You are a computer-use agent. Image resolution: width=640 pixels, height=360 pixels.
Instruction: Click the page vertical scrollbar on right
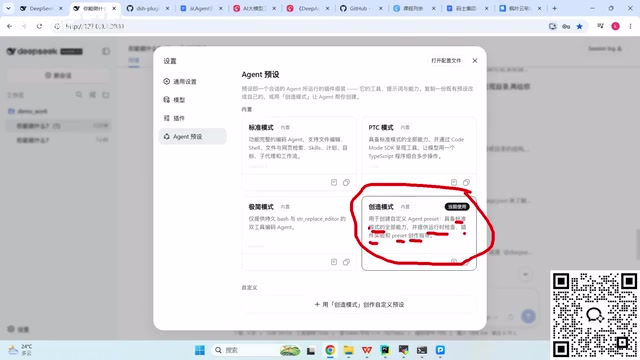pyautogui.click(x=638, y=245)
